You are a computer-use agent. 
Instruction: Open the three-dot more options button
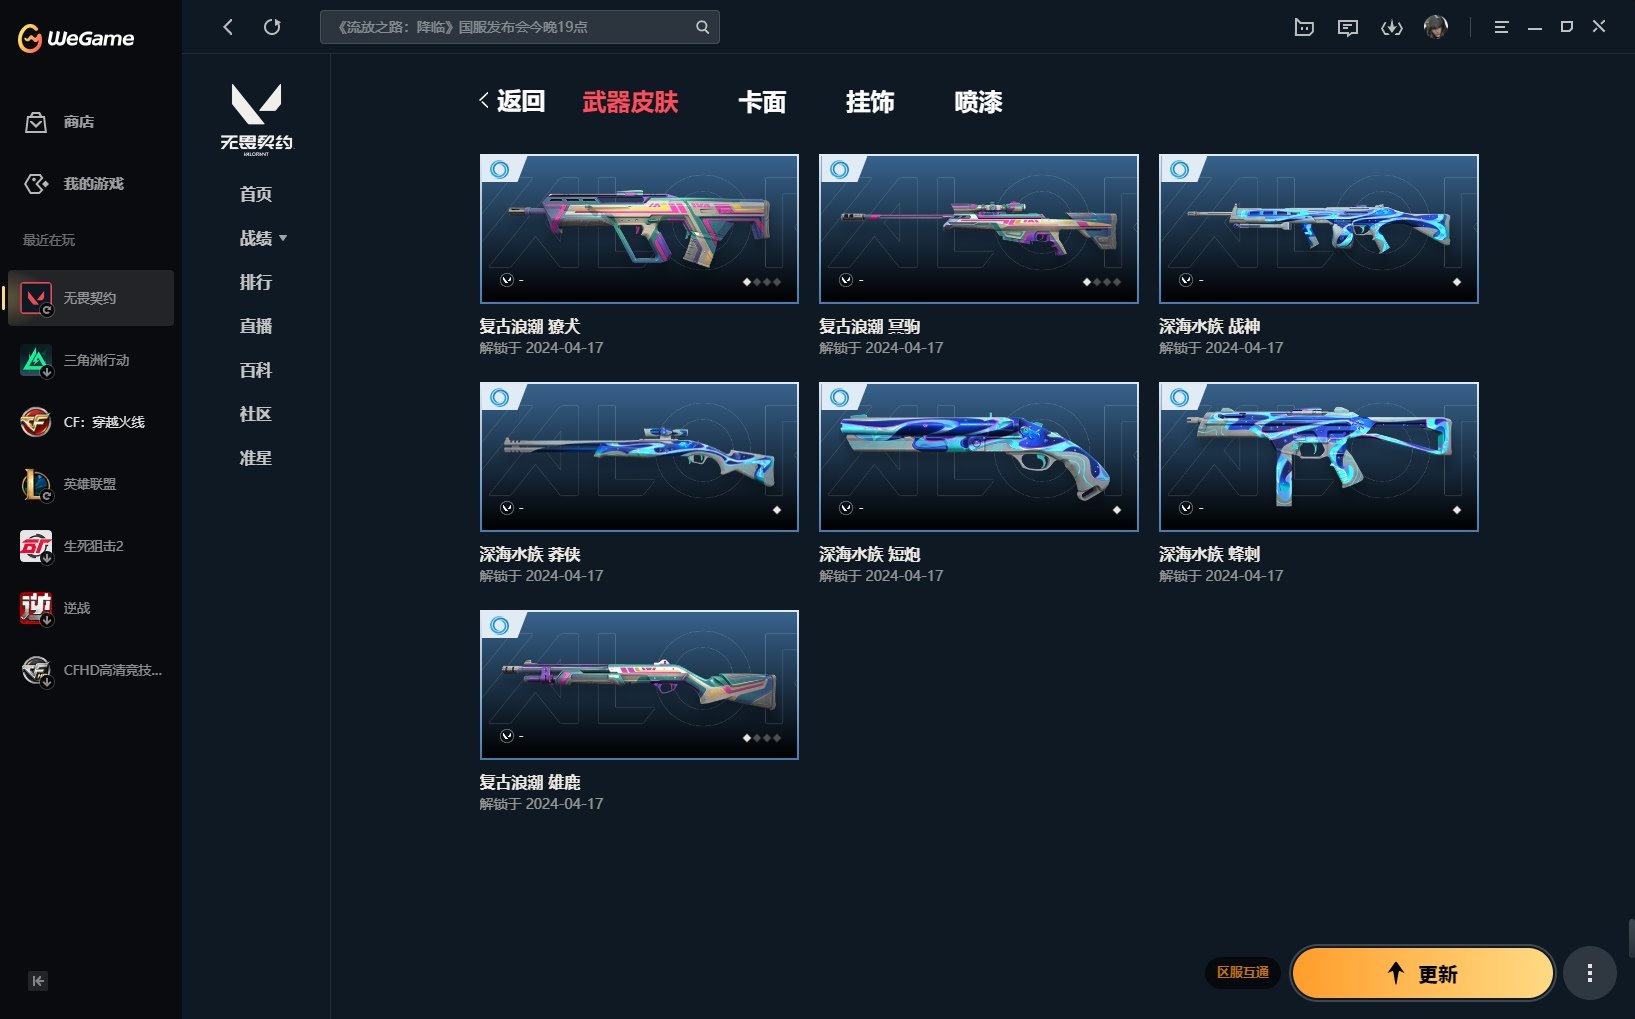click(1590, 973)
